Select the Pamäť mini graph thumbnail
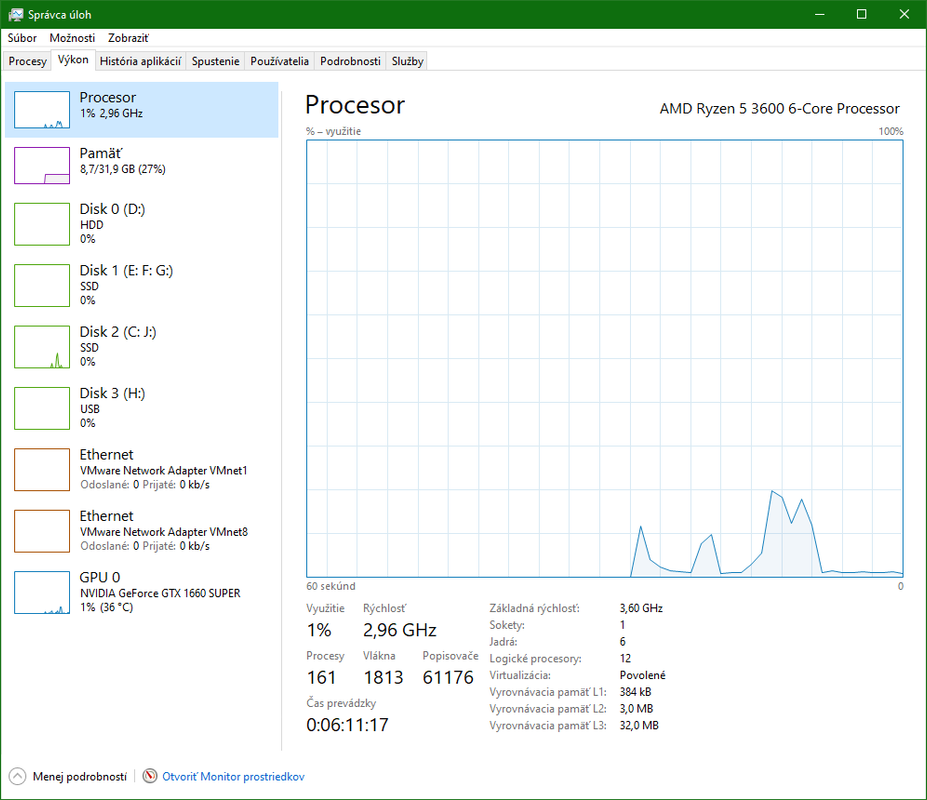The height and width of the screenshot is (800, 927). pos(42,166)
